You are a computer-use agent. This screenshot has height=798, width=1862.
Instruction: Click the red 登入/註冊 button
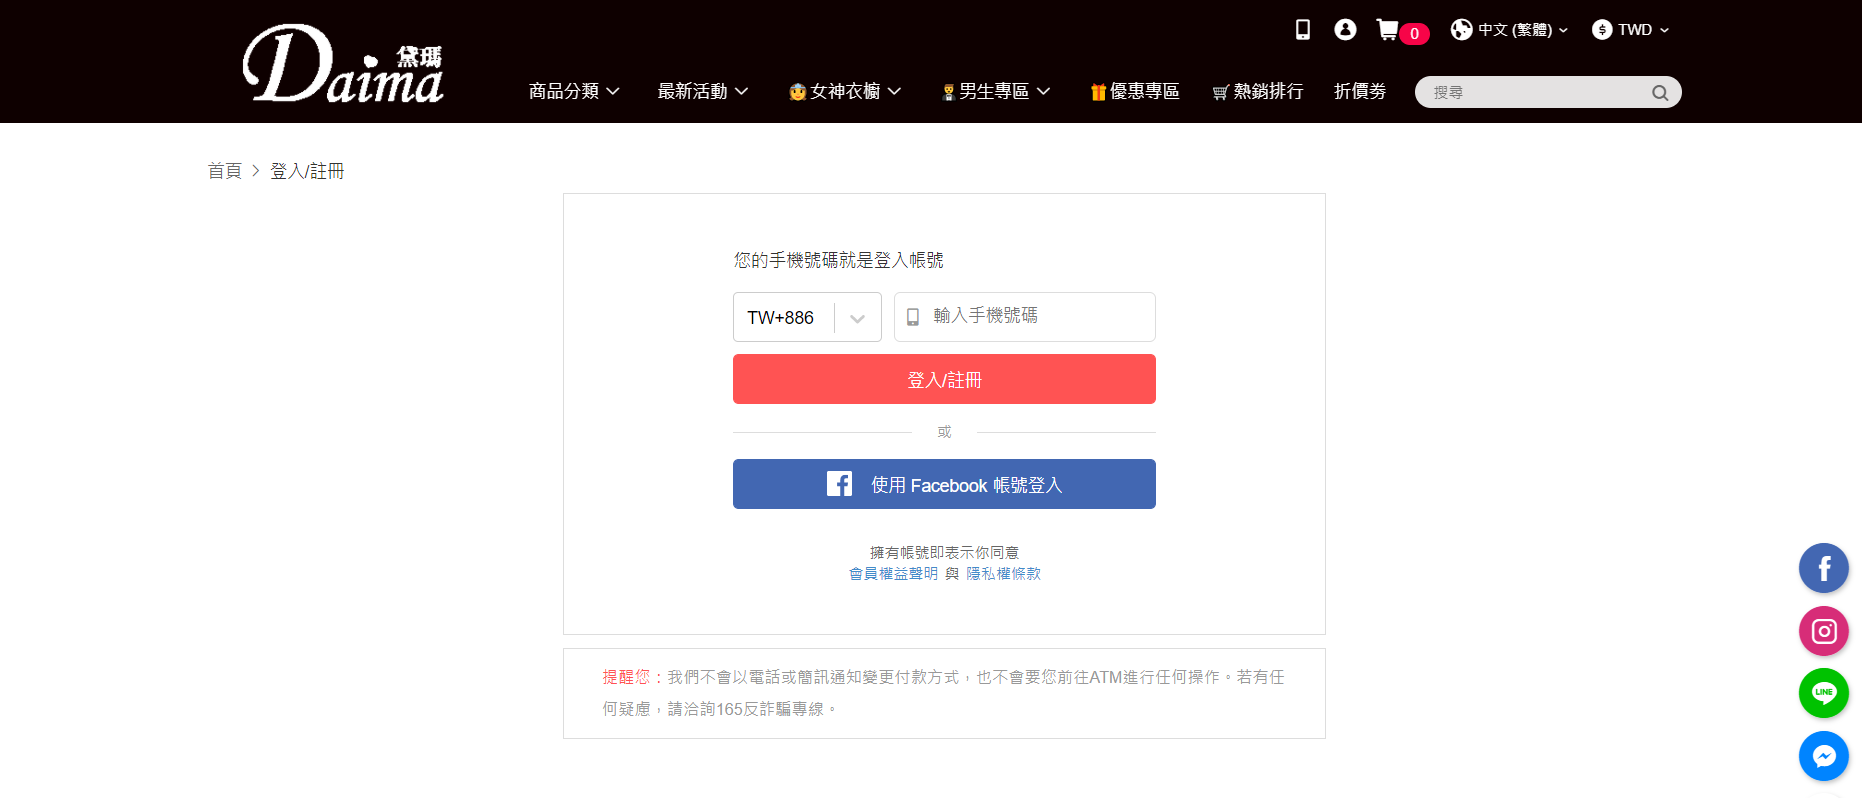944,379
